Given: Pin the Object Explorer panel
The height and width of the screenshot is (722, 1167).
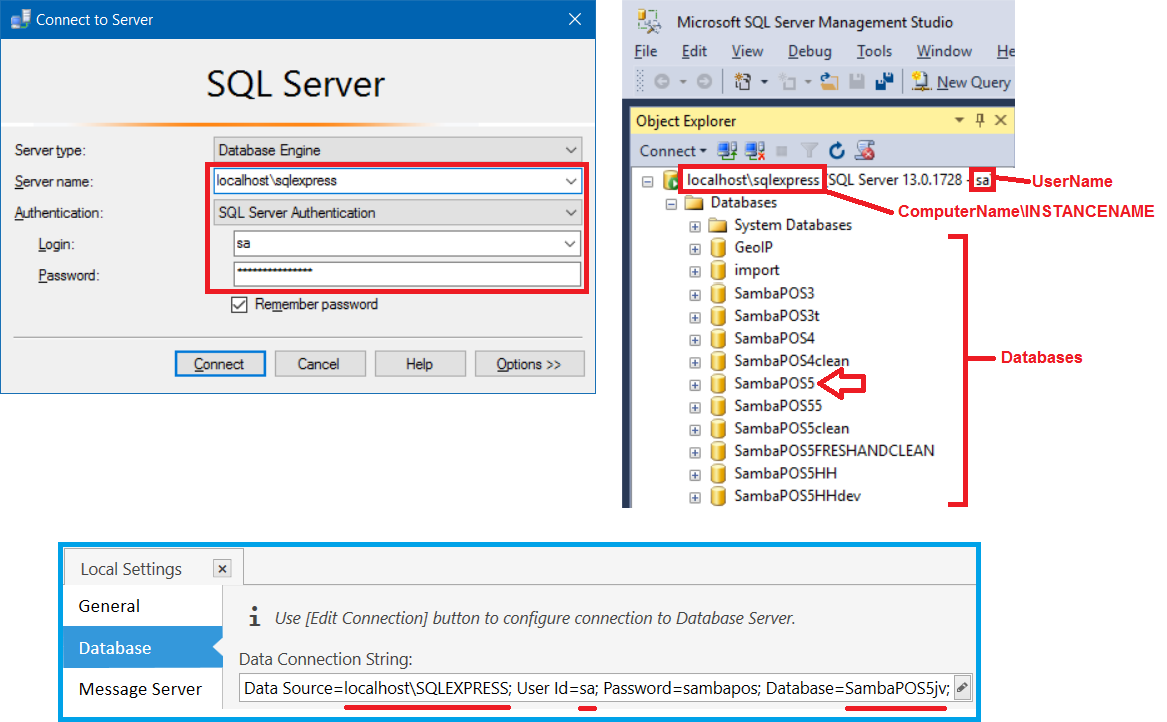Looking at the screenshot, I should (980, 121).
